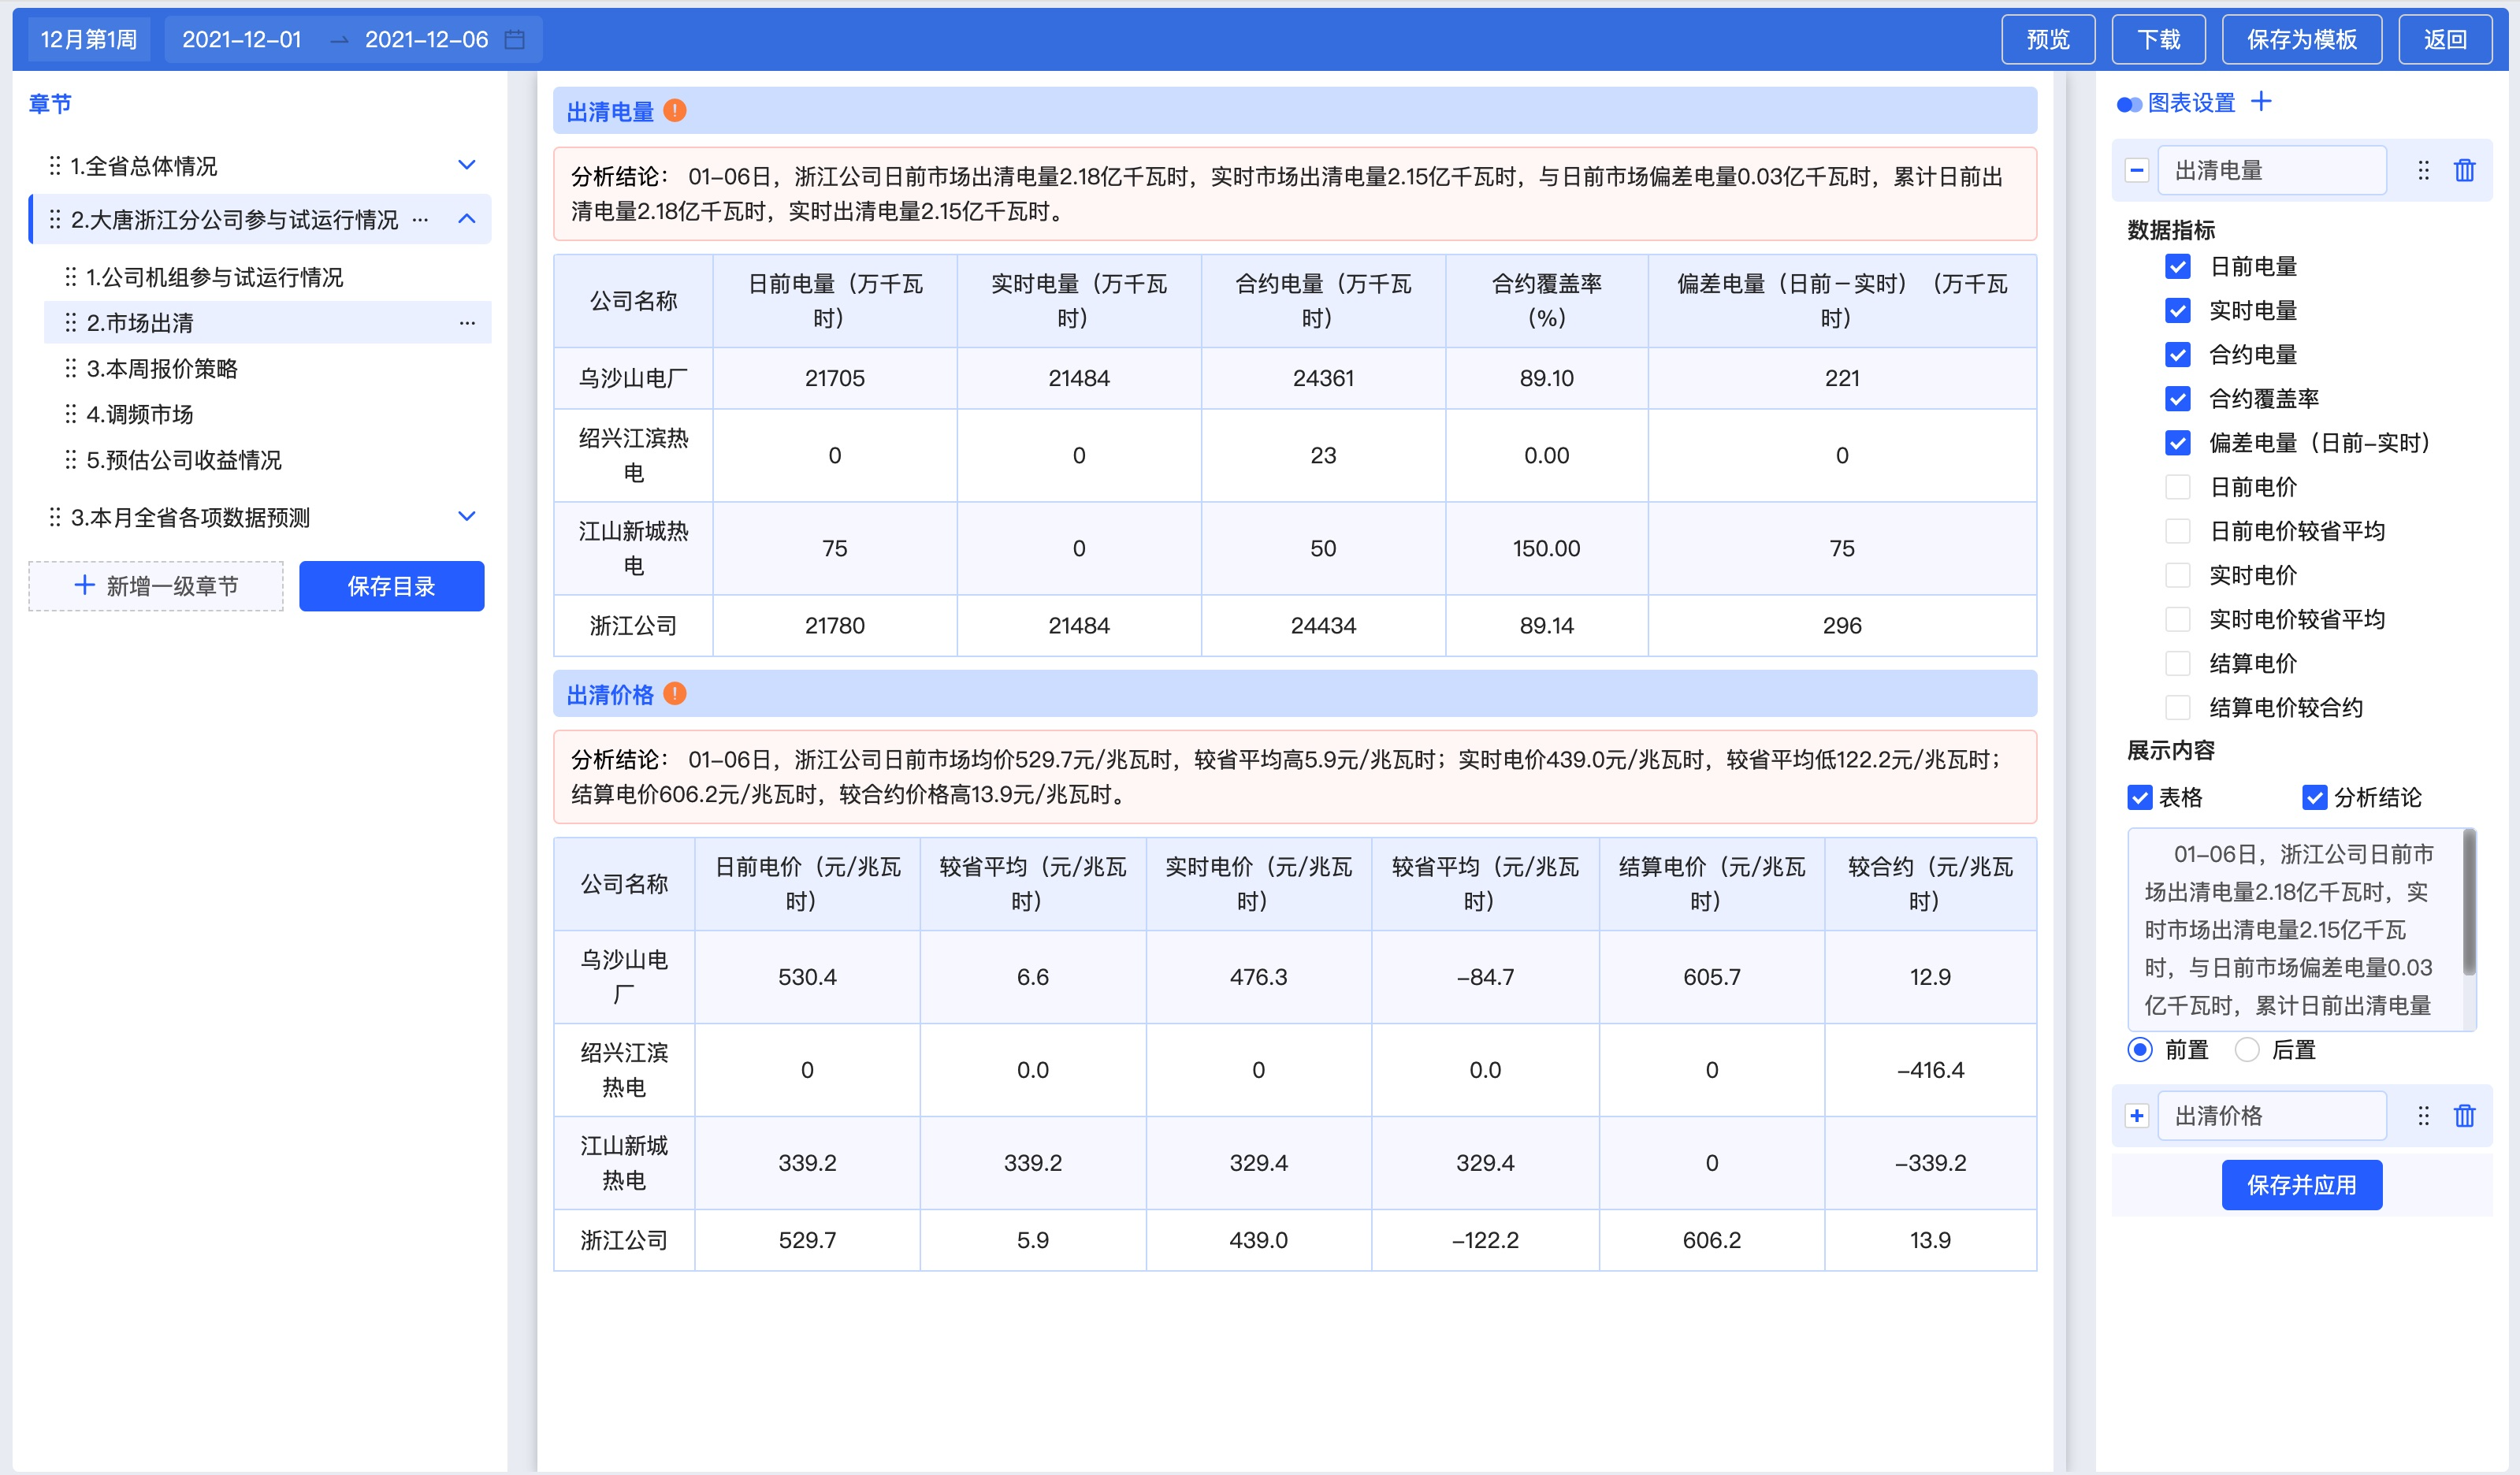This screenshot has height=1475, width=2520.
Task: Open more options for 2.大唐浙江分公司参与试运行情况
Action: click(x=421, y=219)
